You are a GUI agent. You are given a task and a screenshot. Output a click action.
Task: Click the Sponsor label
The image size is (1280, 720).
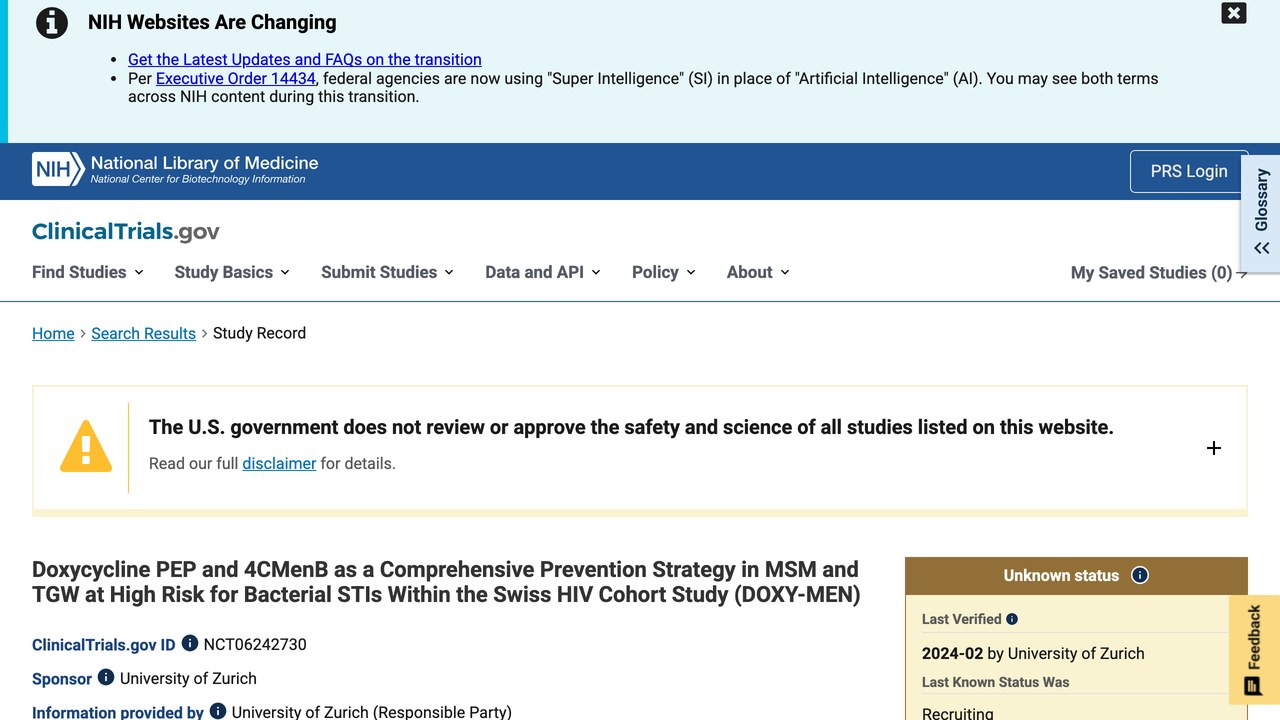[x=62, y=679]
